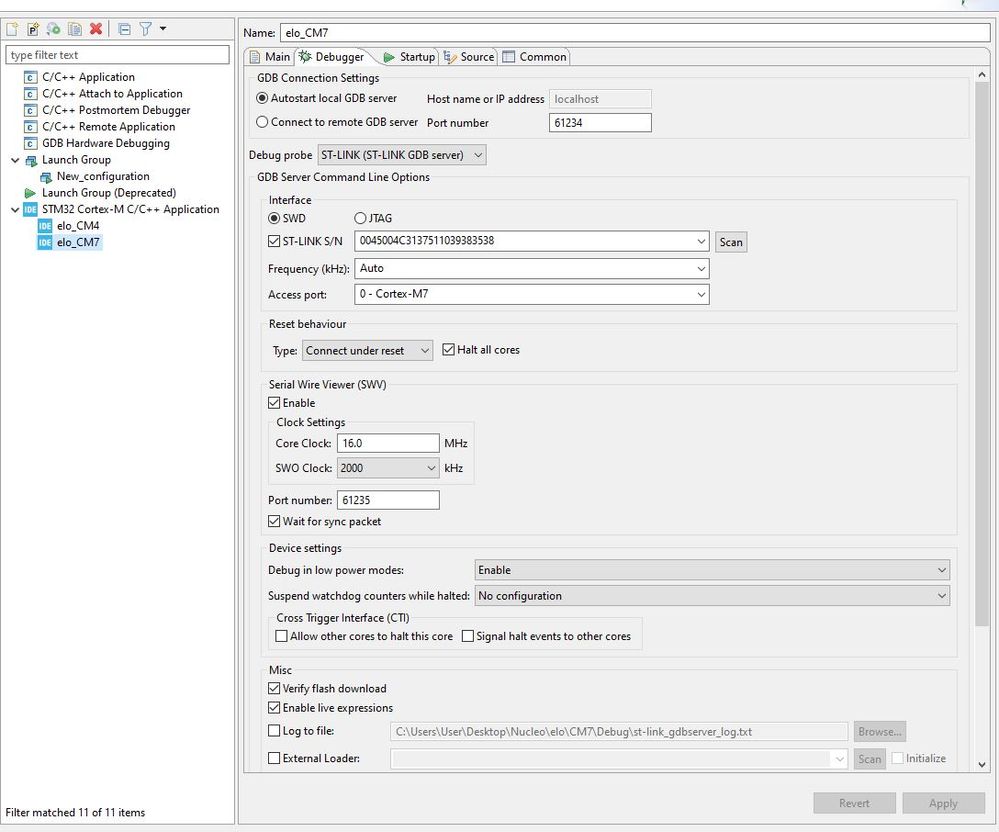Click the New configuration prototype icon

tap(33, 29)
